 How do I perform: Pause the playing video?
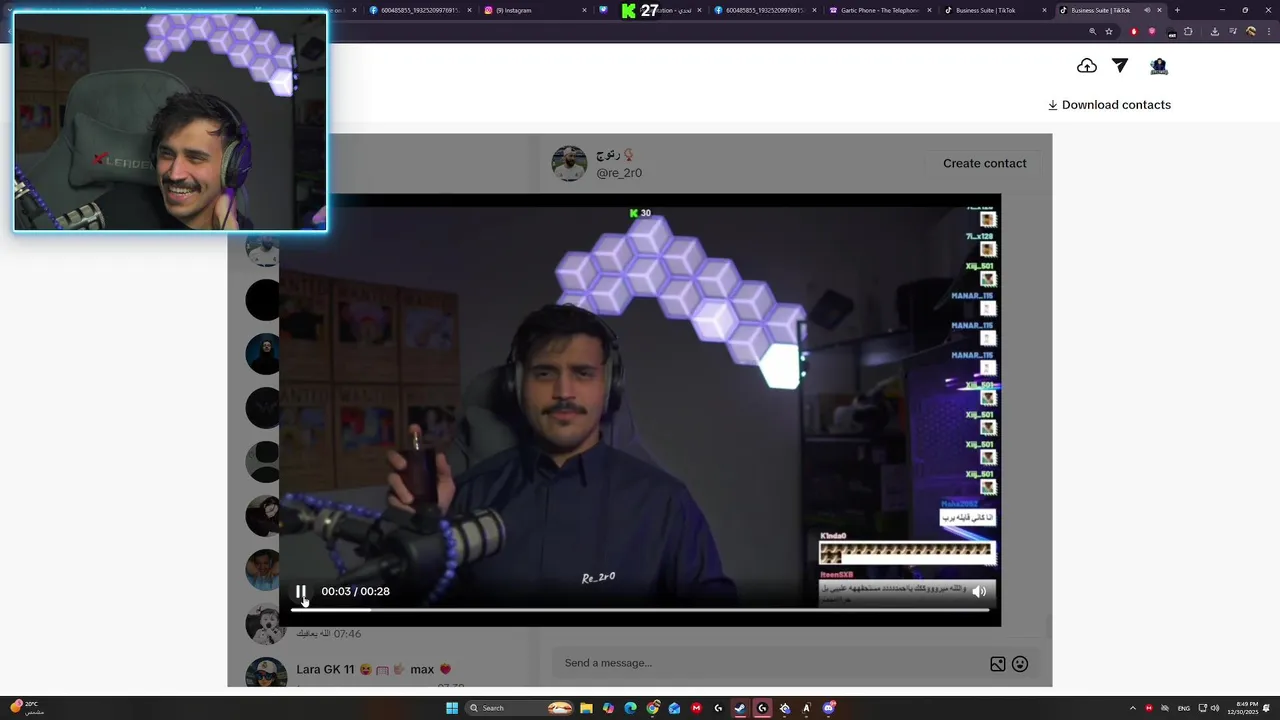click(300, 591)
